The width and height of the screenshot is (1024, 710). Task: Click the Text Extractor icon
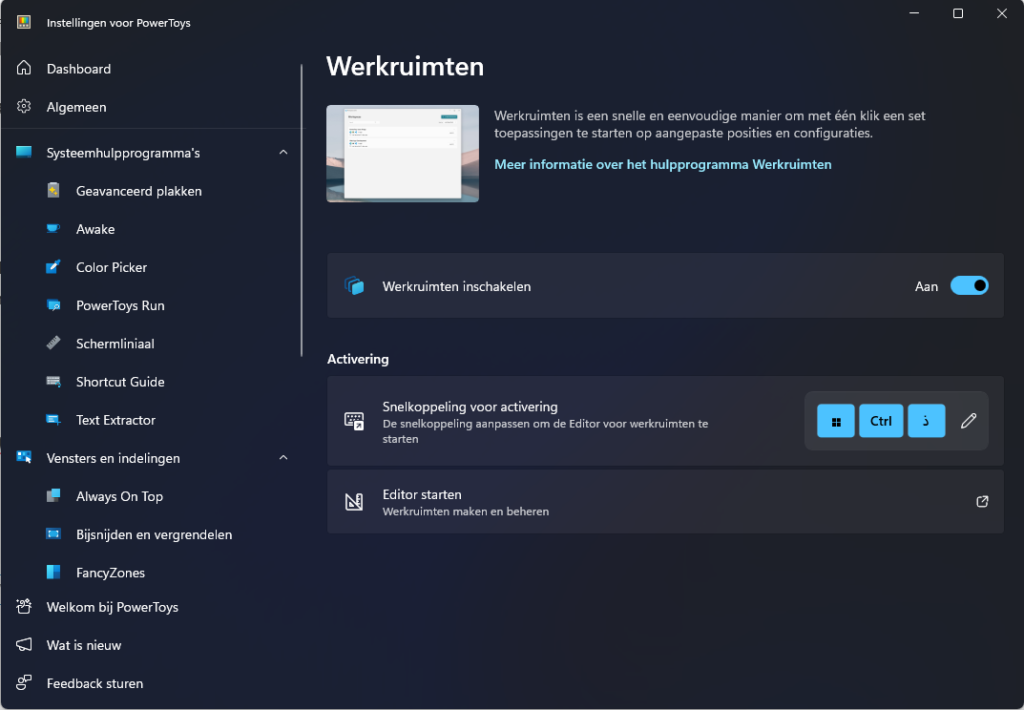[x=54, y=419]
